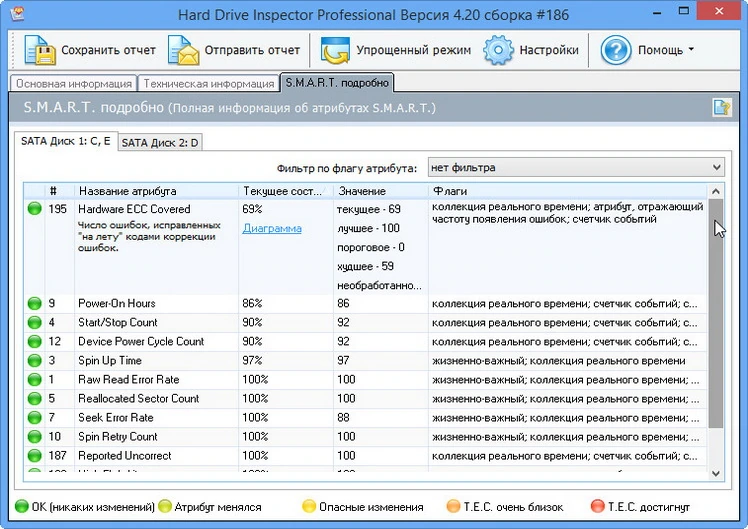Open the attribute flag filter dropdown
Viewport: 748px width, 529px height.
coord(576,167)
